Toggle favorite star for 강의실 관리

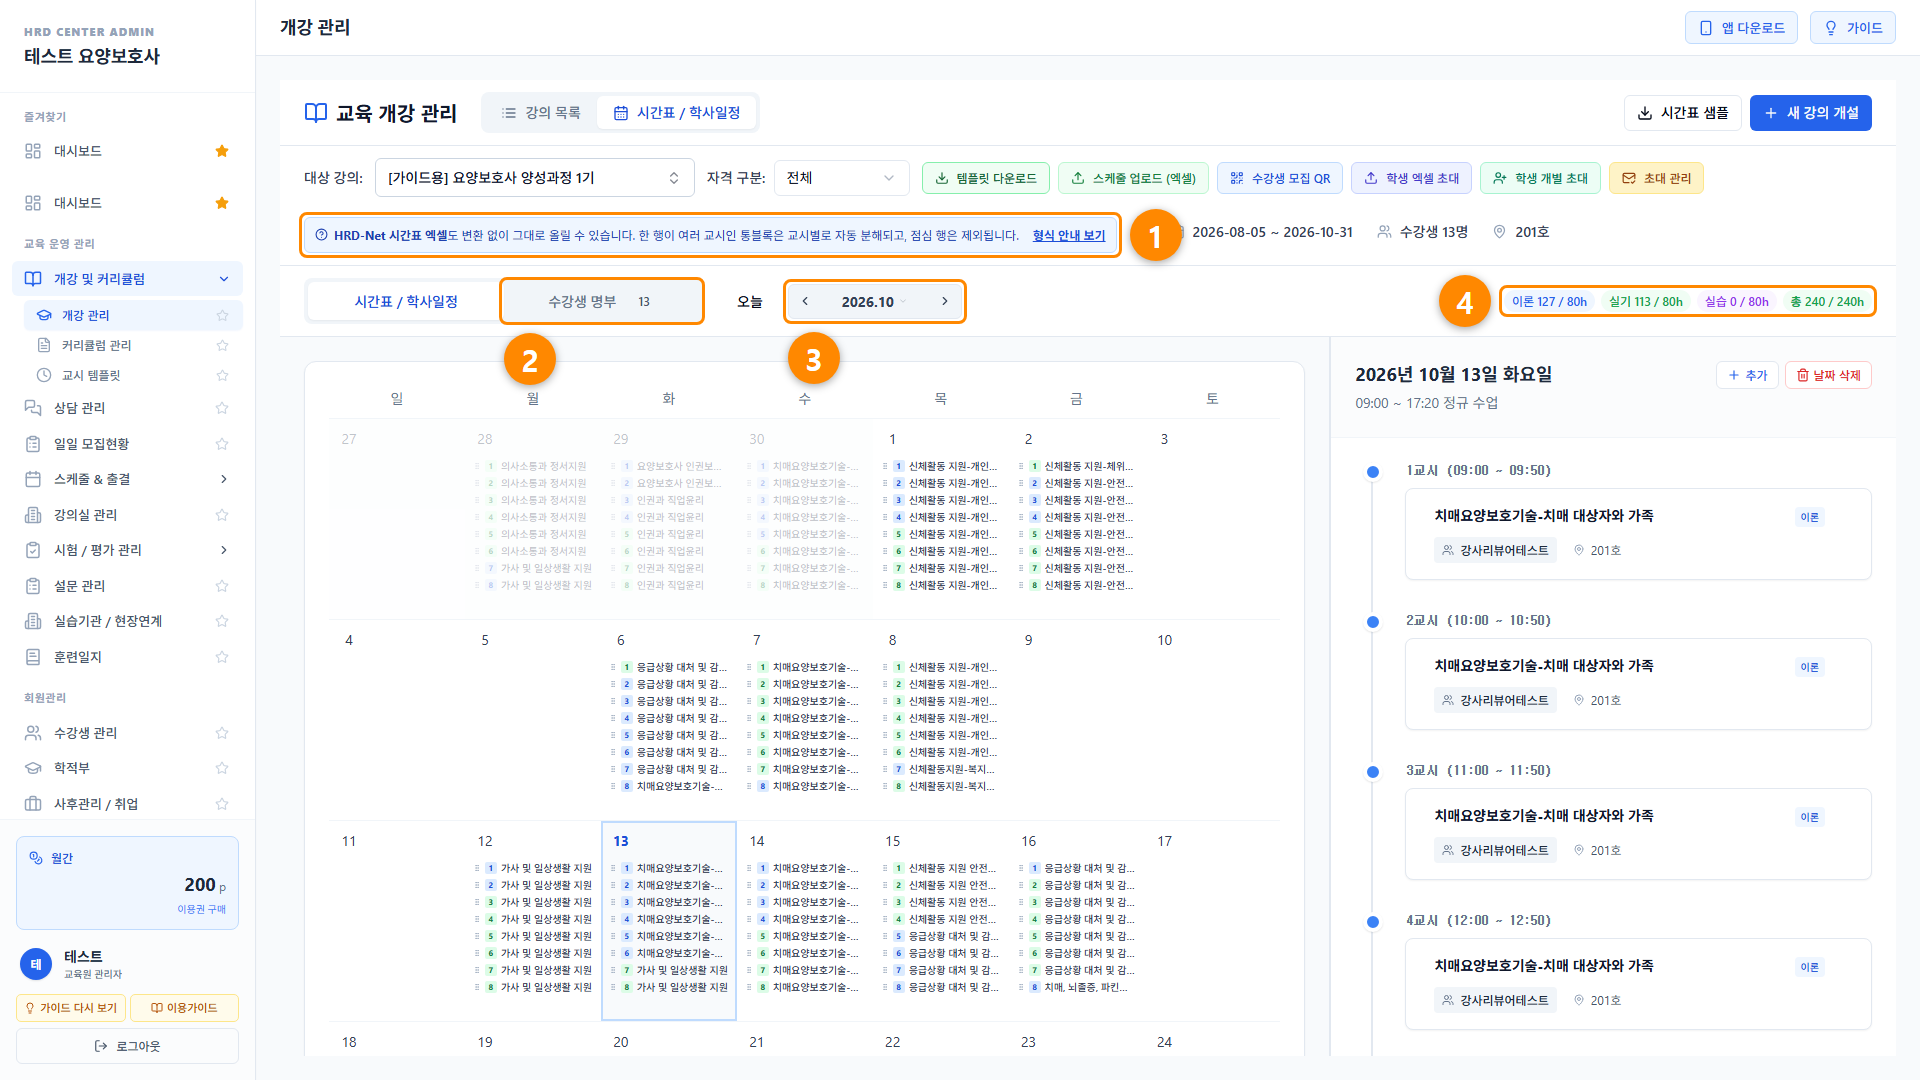[x=222, y=515]
